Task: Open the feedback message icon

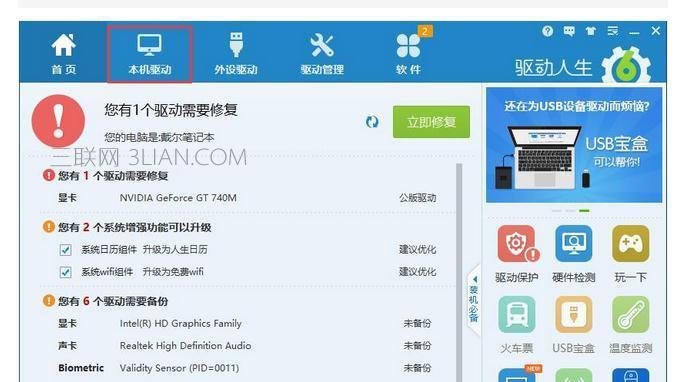Action: [569, 31]
